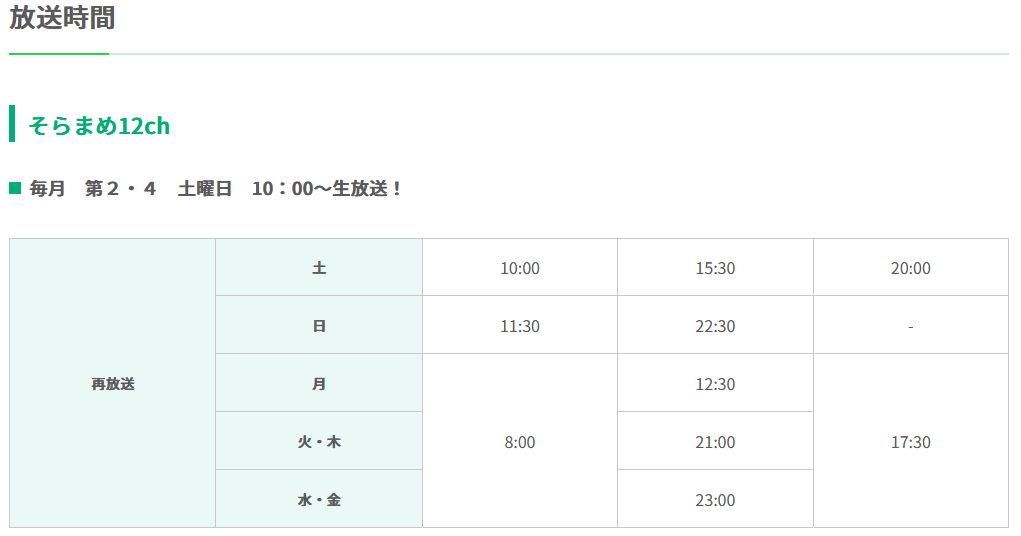Image resolution: width=1021 pixels, height=536 pixels.
Task: Click the 火・木 day header cell
Action: [319, 441]
